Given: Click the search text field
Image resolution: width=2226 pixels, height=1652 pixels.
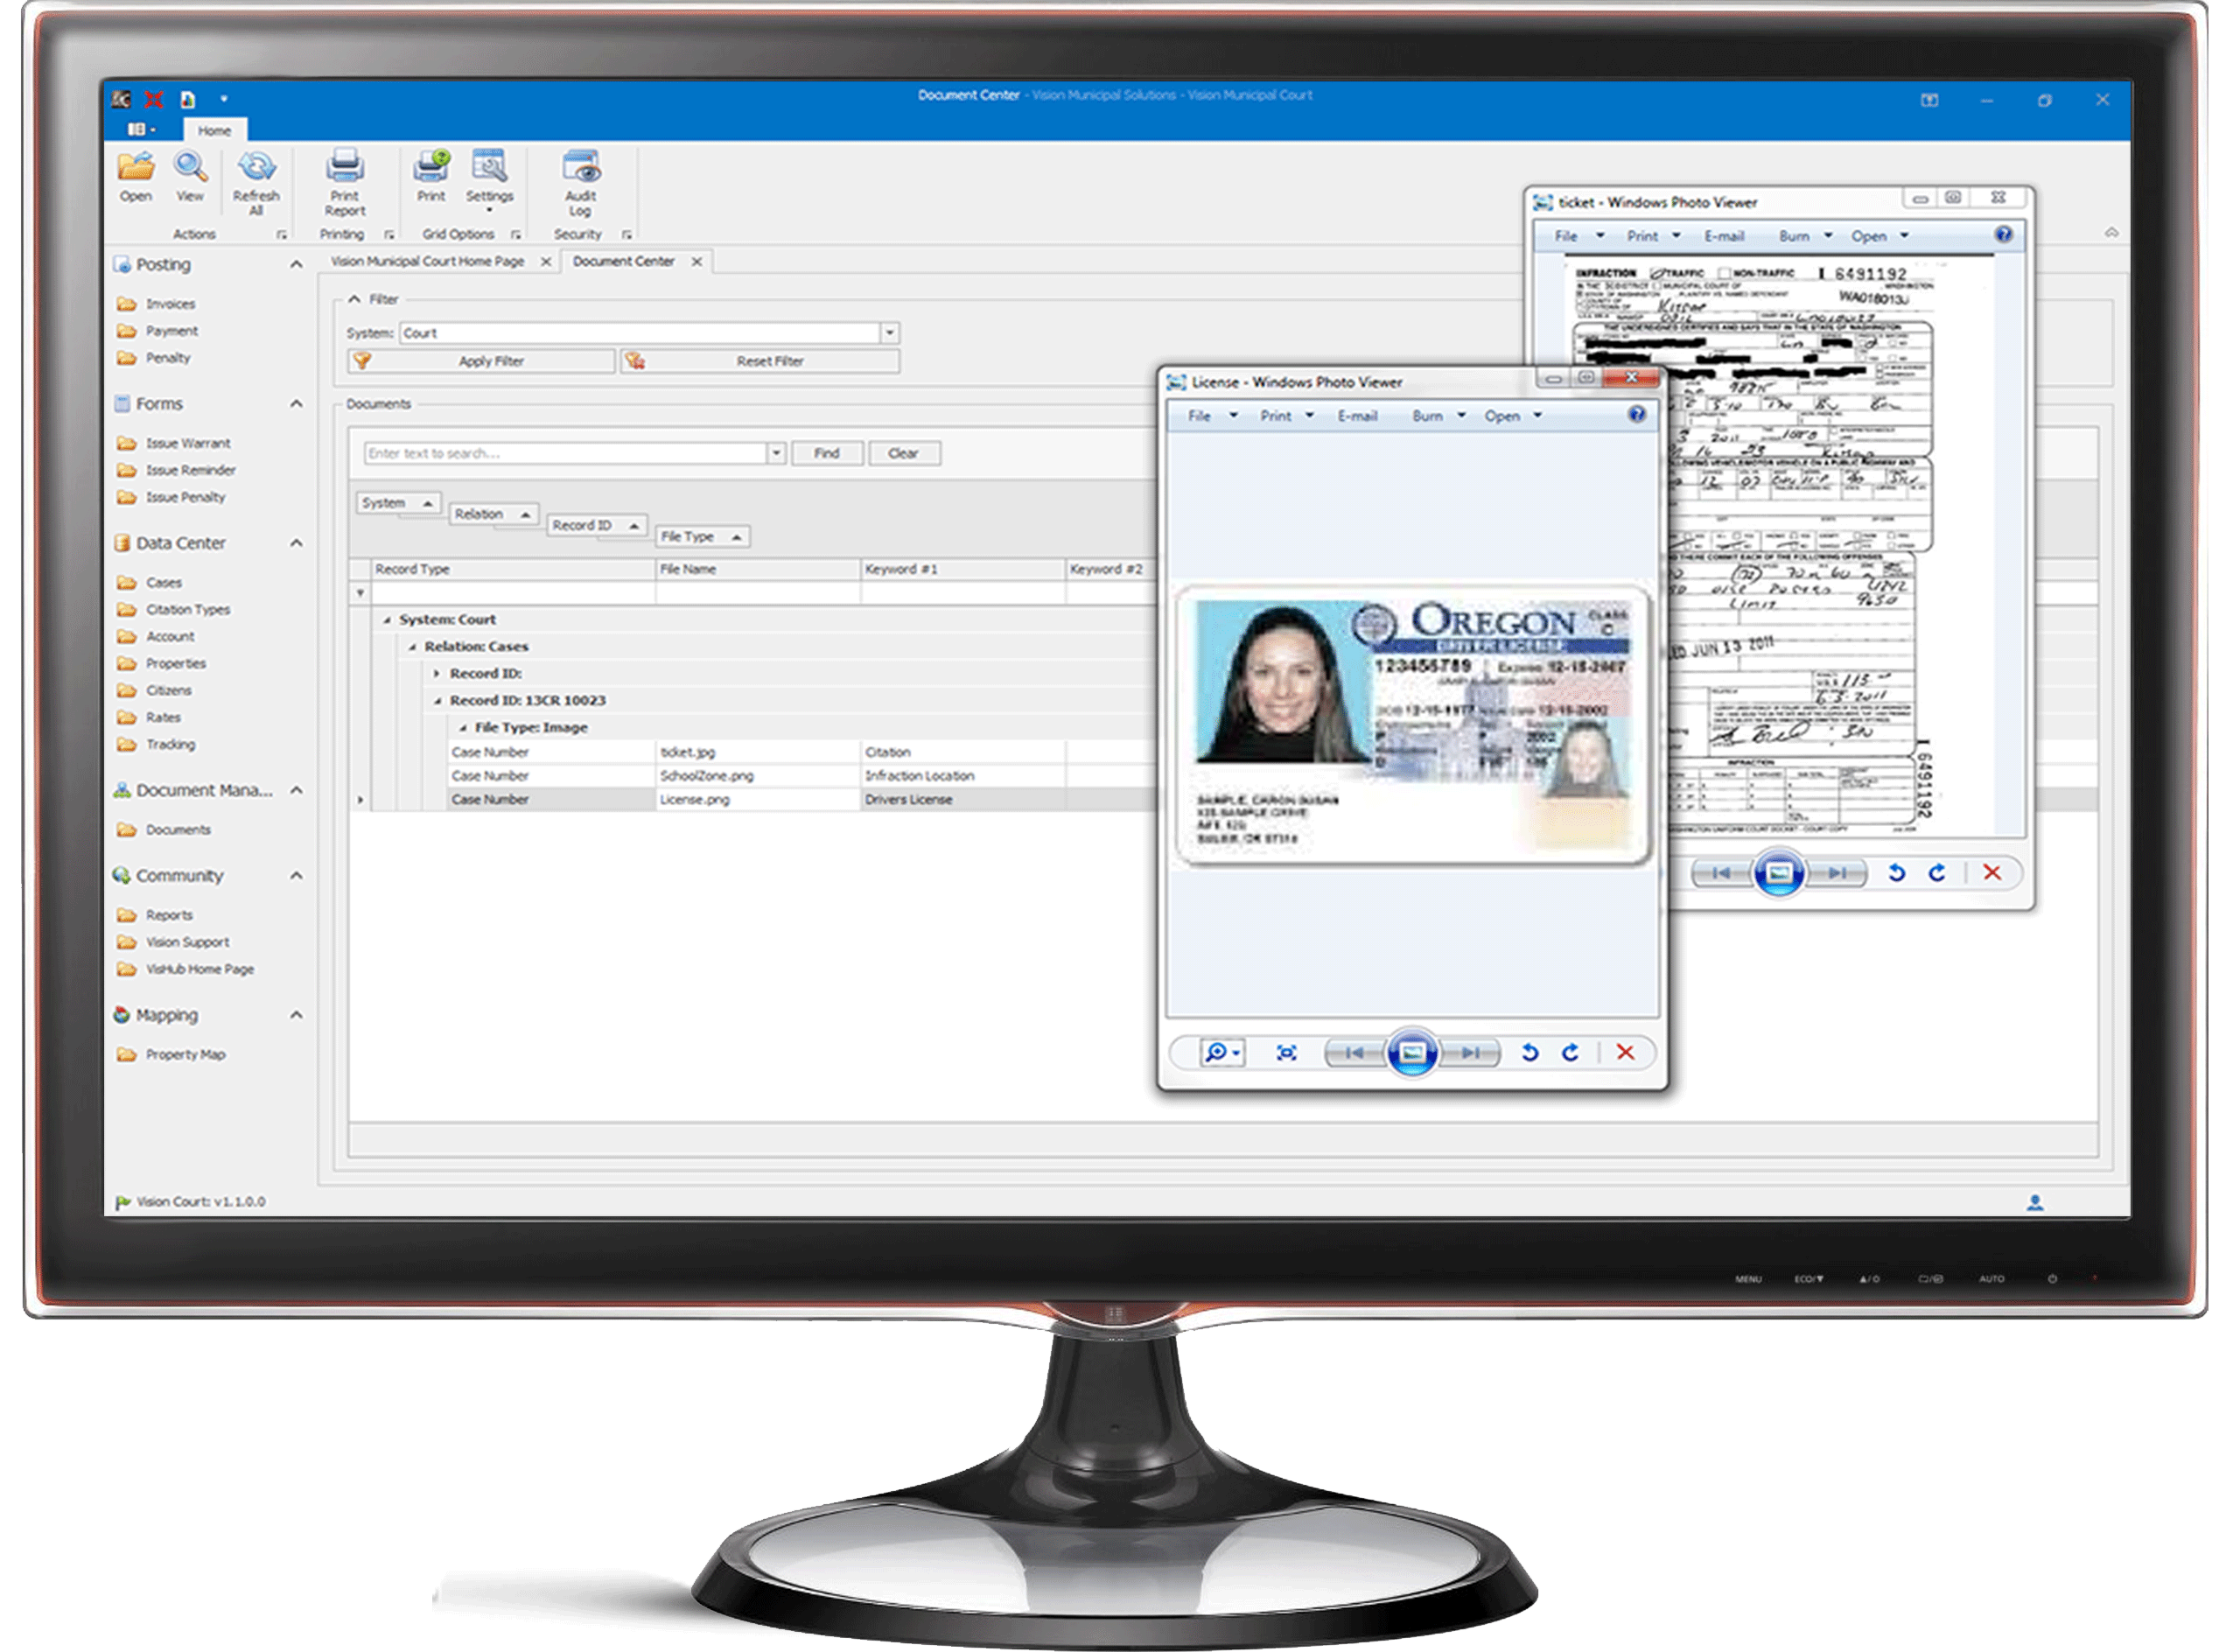Looking at the screenshot, I should 566,453.
